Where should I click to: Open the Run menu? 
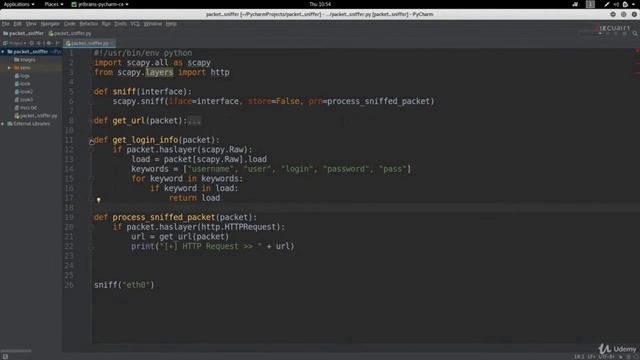click(106, 24)
